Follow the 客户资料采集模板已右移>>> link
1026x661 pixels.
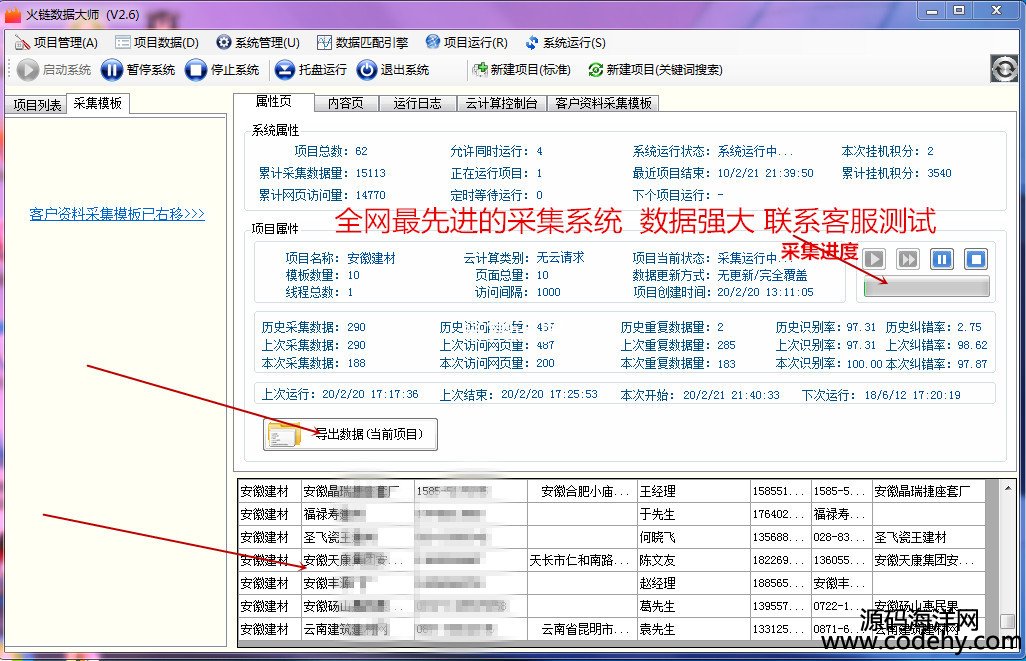click(117, 214)
